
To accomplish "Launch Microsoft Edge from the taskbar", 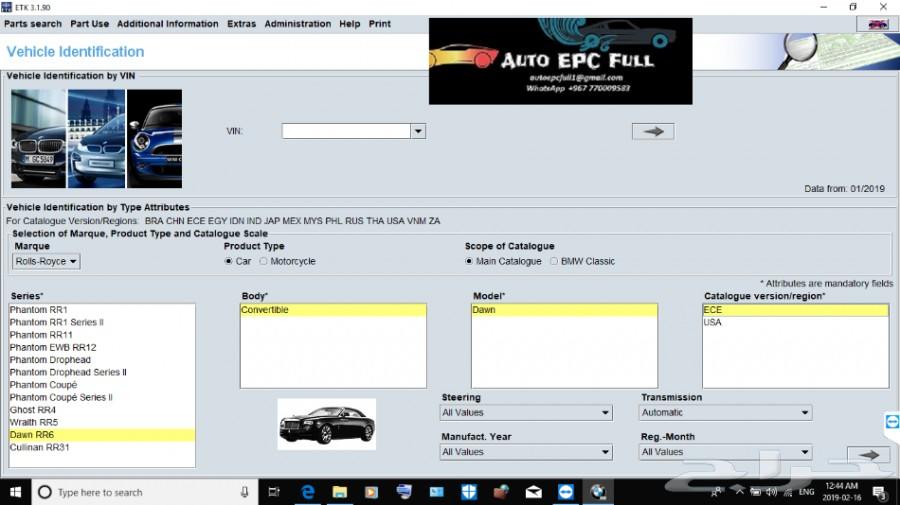I will click(308, 492).
